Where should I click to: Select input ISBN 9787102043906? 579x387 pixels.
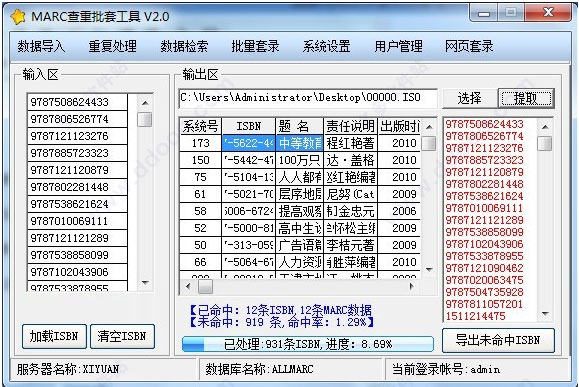click(x=77, y=272)
